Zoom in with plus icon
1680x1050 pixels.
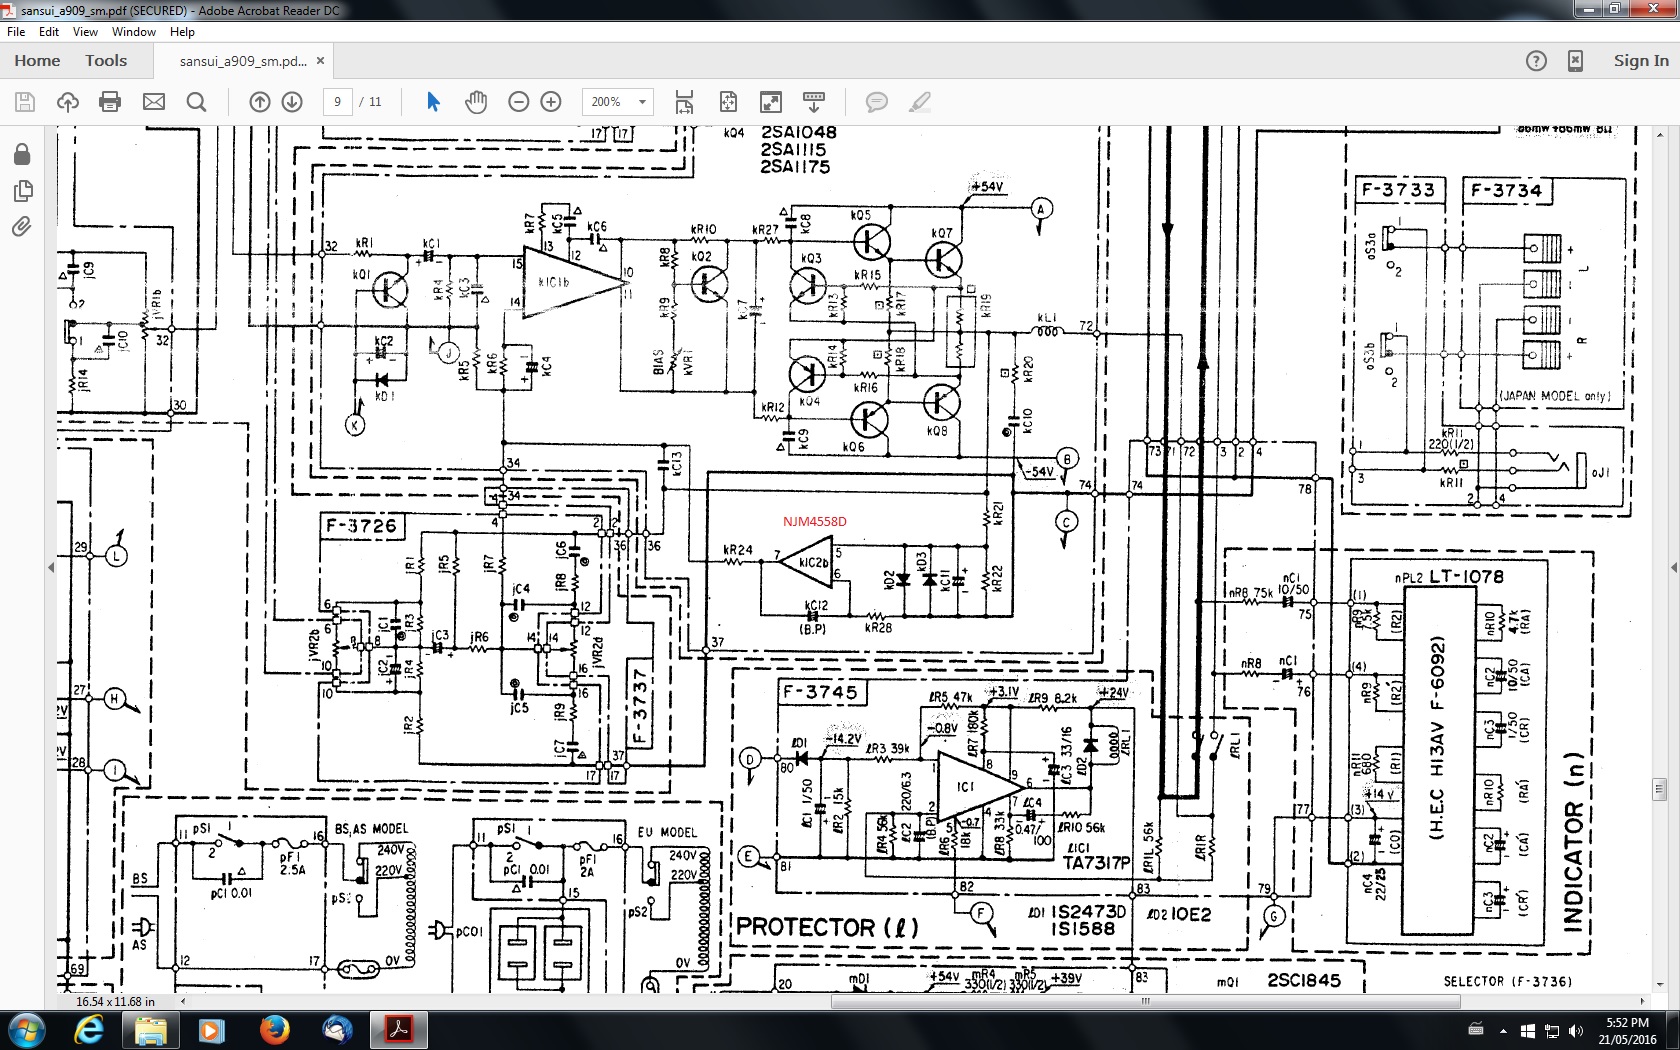click(x=551, y=102)
